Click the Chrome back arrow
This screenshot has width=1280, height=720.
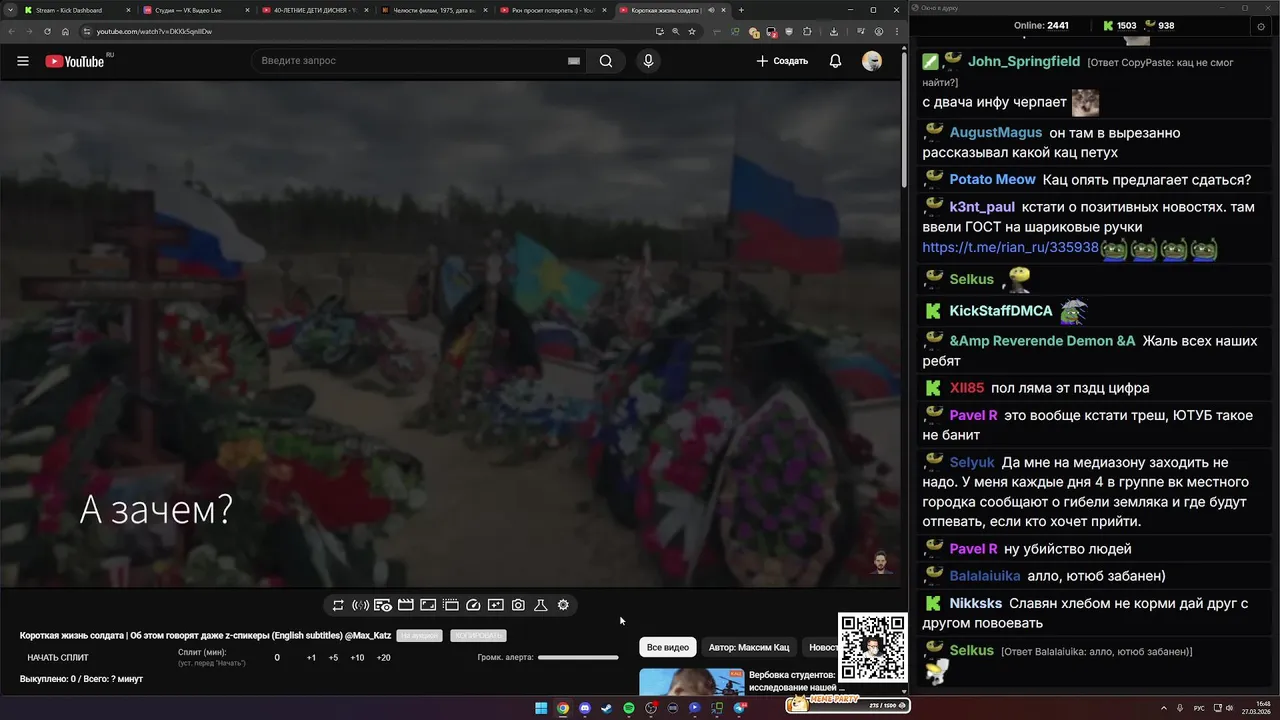point(12,31)
